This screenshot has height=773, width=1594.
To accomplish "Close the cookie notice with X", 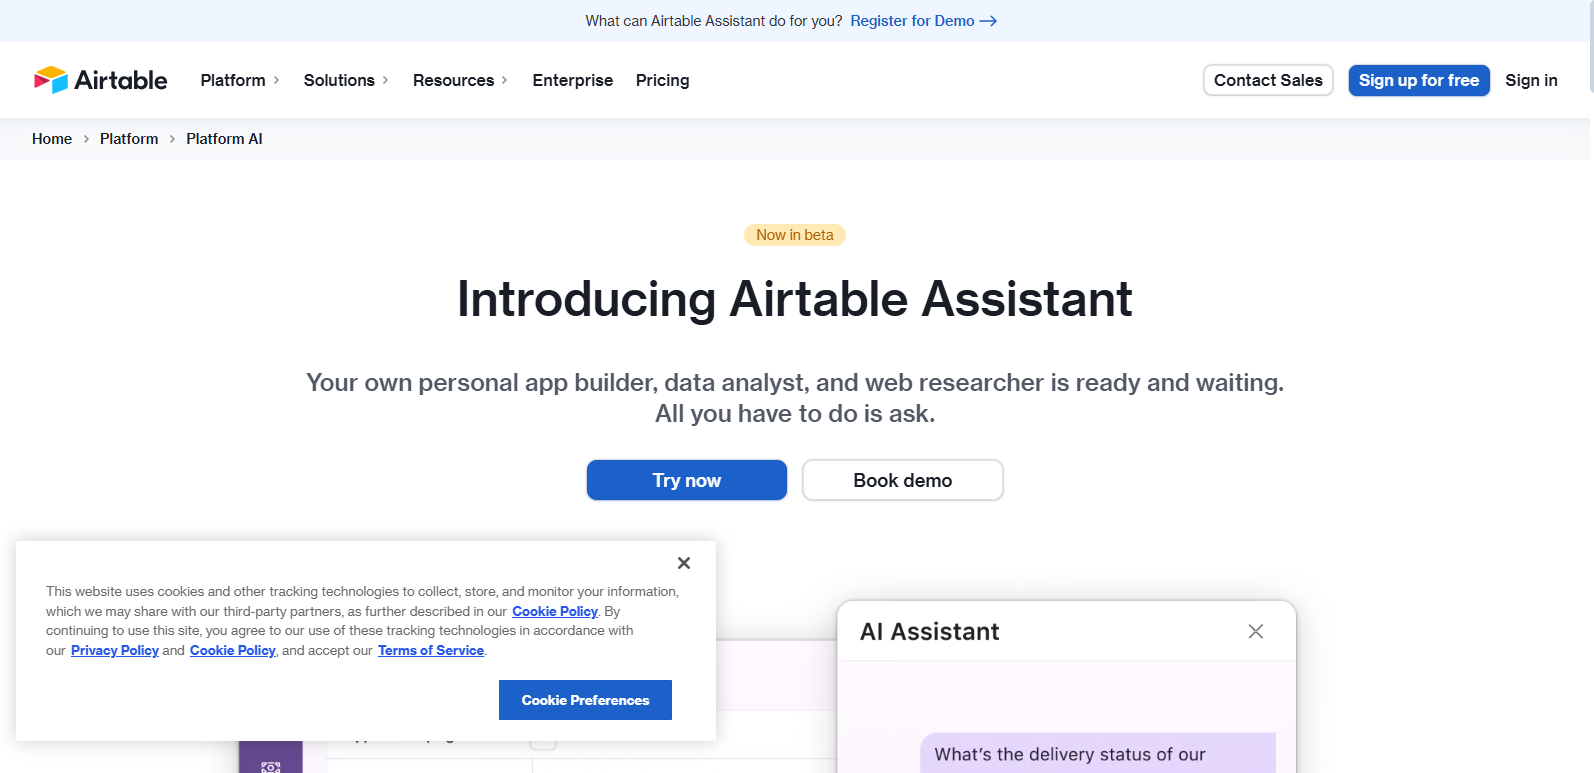I will (684, 563).
